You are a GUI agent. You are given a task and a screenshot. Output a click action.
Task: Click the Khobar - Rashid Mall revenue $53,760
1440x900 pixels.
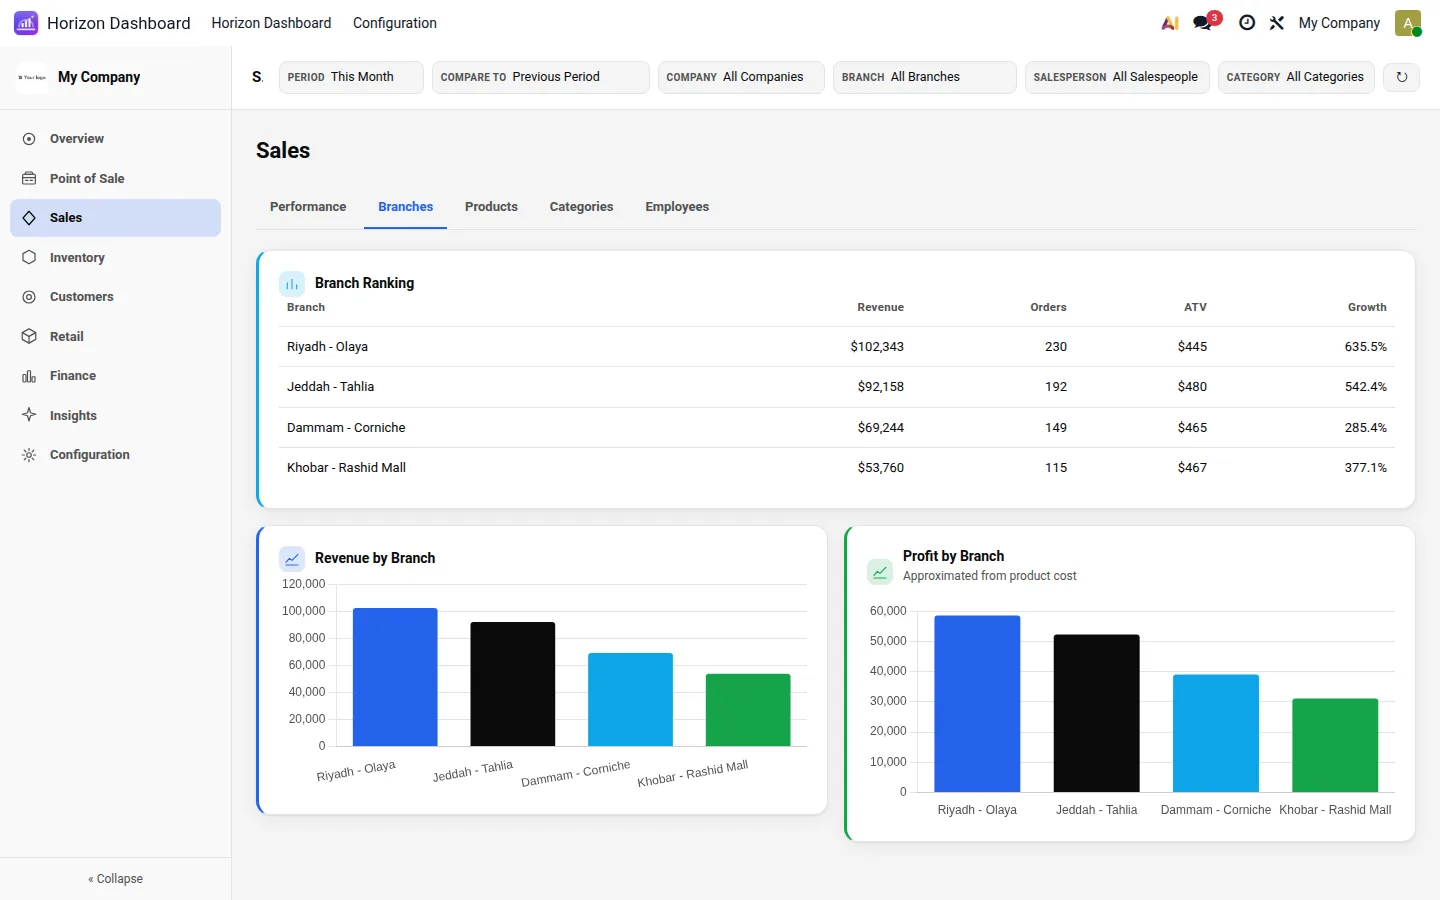coord(881,468)
